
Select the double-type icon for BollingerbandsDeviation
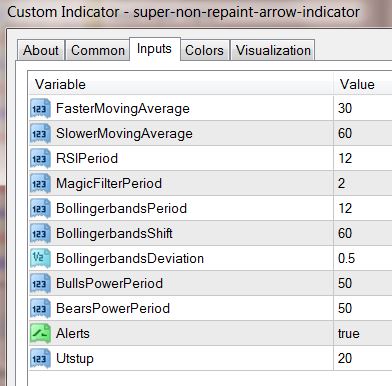click(40, 258)
